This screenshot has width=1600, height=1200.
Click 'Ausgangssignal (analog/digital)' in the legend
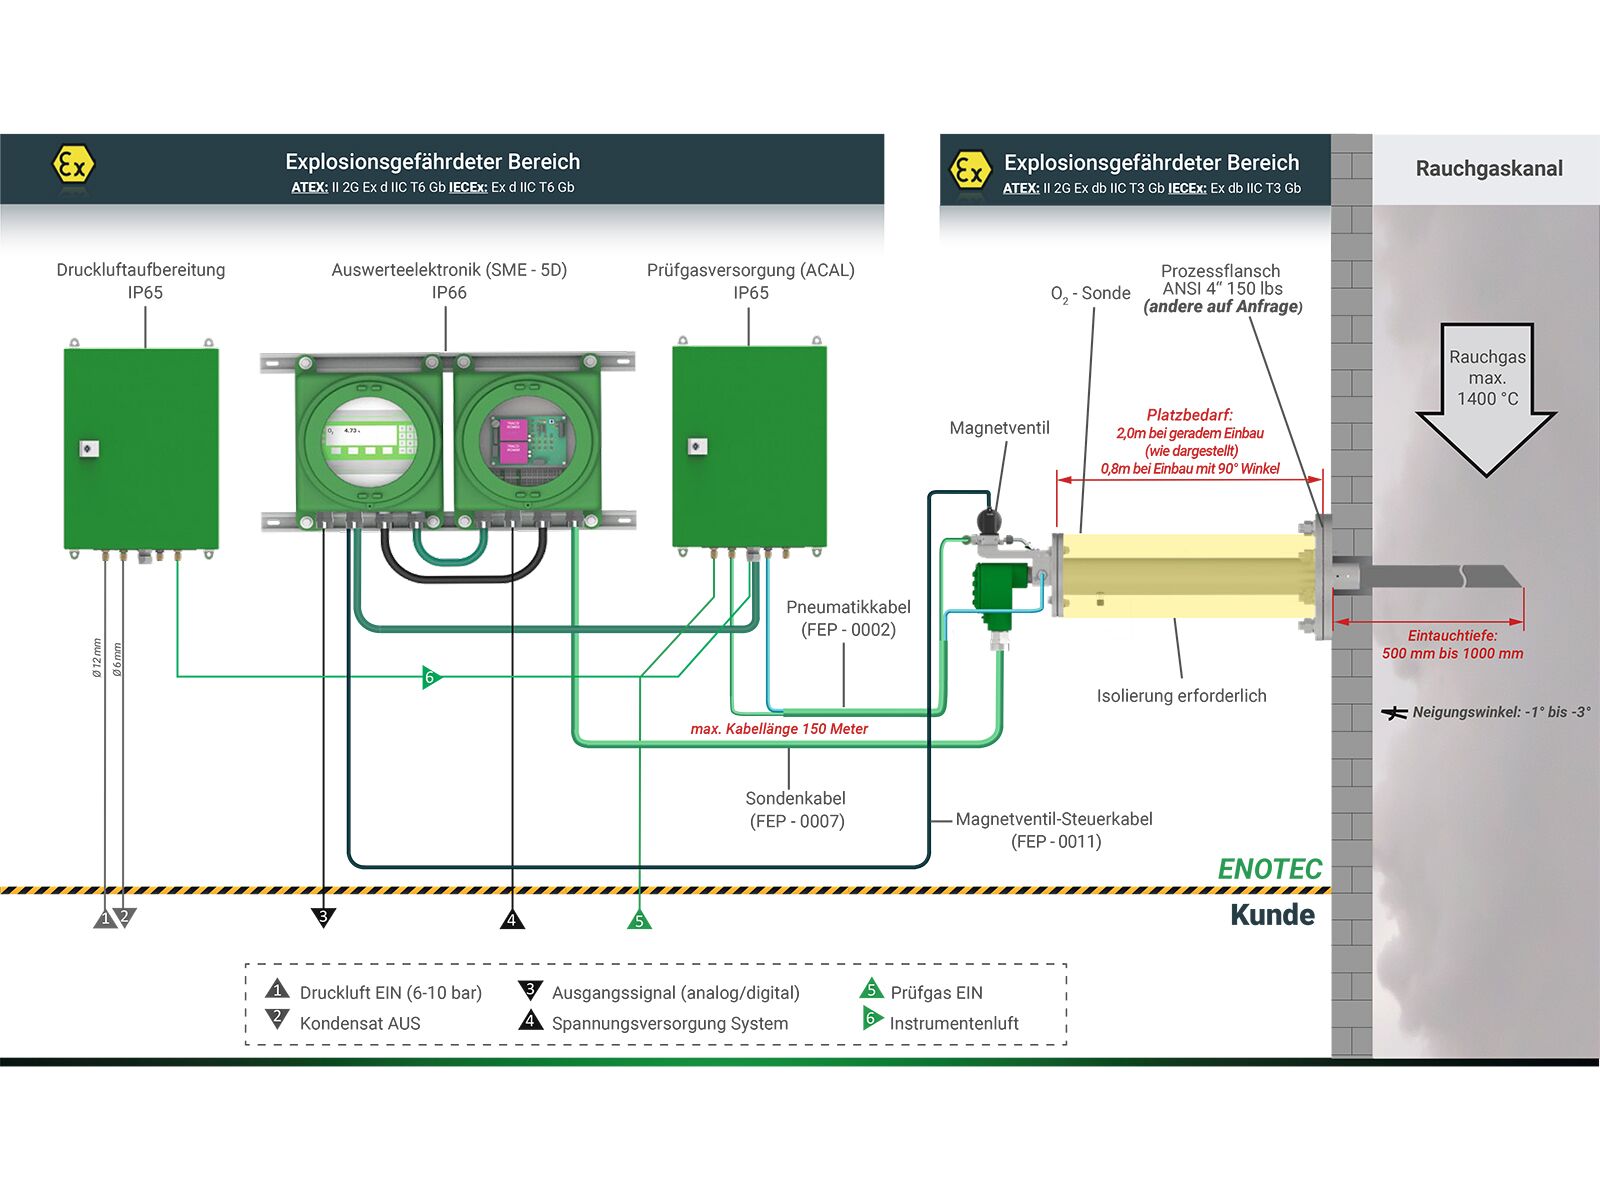pyautogui.click(x=676, y=993)
